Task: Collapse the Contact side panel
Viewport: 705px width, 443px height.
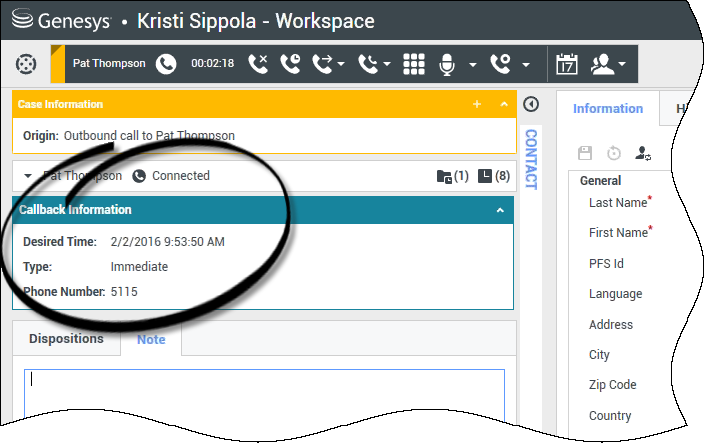Action: 531,104
